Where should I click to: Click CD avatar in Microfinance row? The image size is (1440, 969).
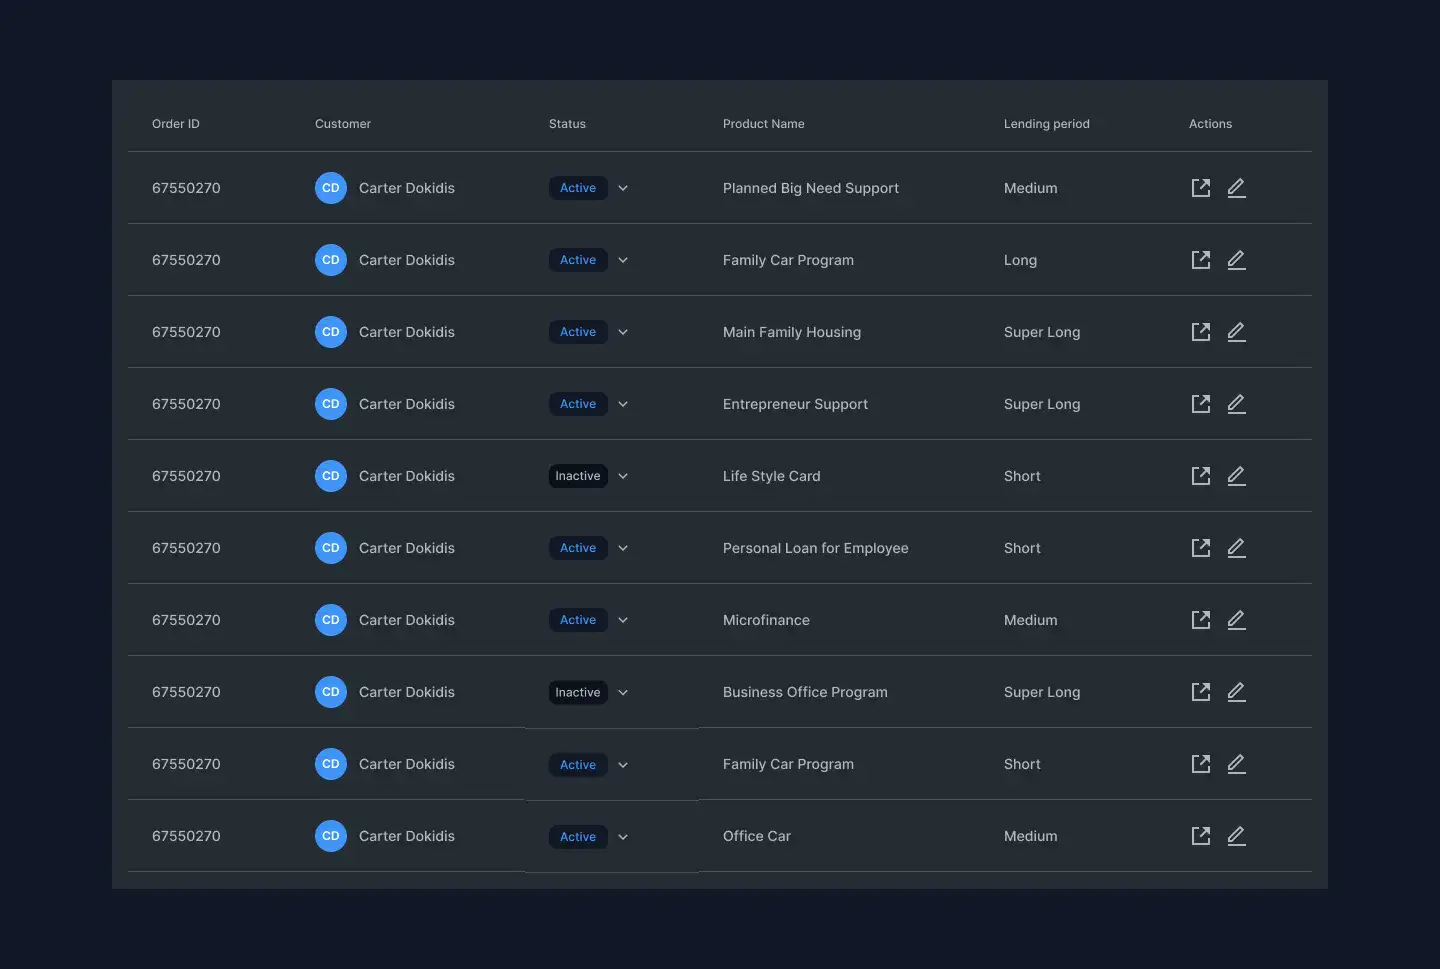pyautogui.click(x=331, y=620)
